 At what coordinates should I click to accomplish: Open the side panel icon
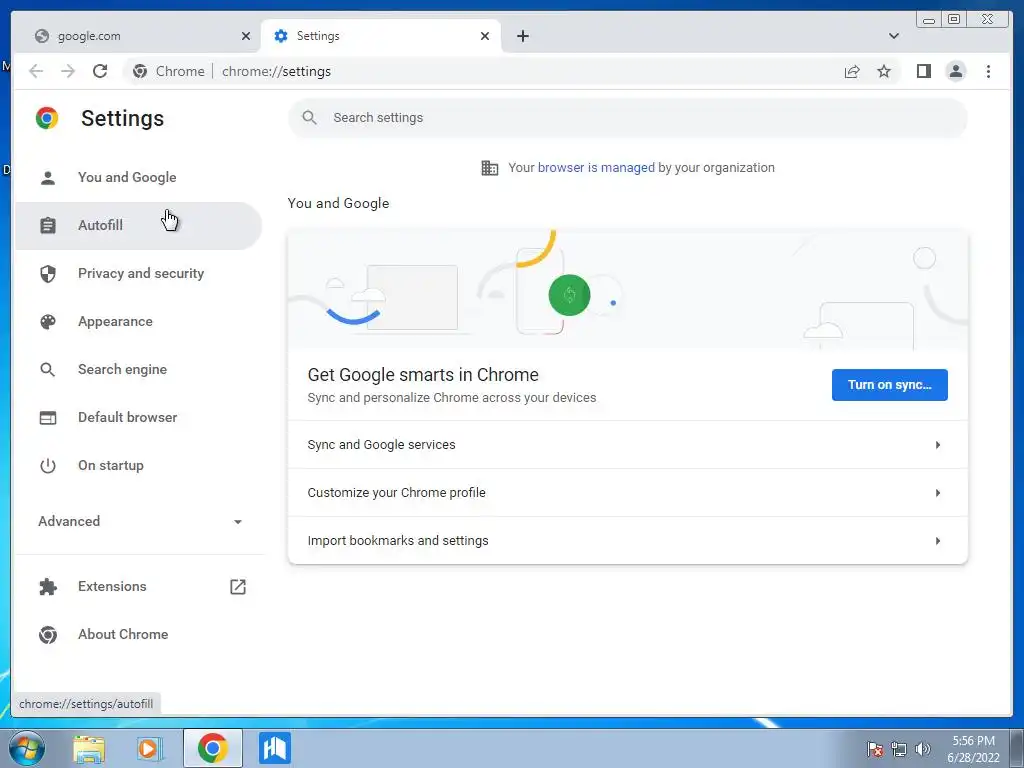[x=923, y=71]
